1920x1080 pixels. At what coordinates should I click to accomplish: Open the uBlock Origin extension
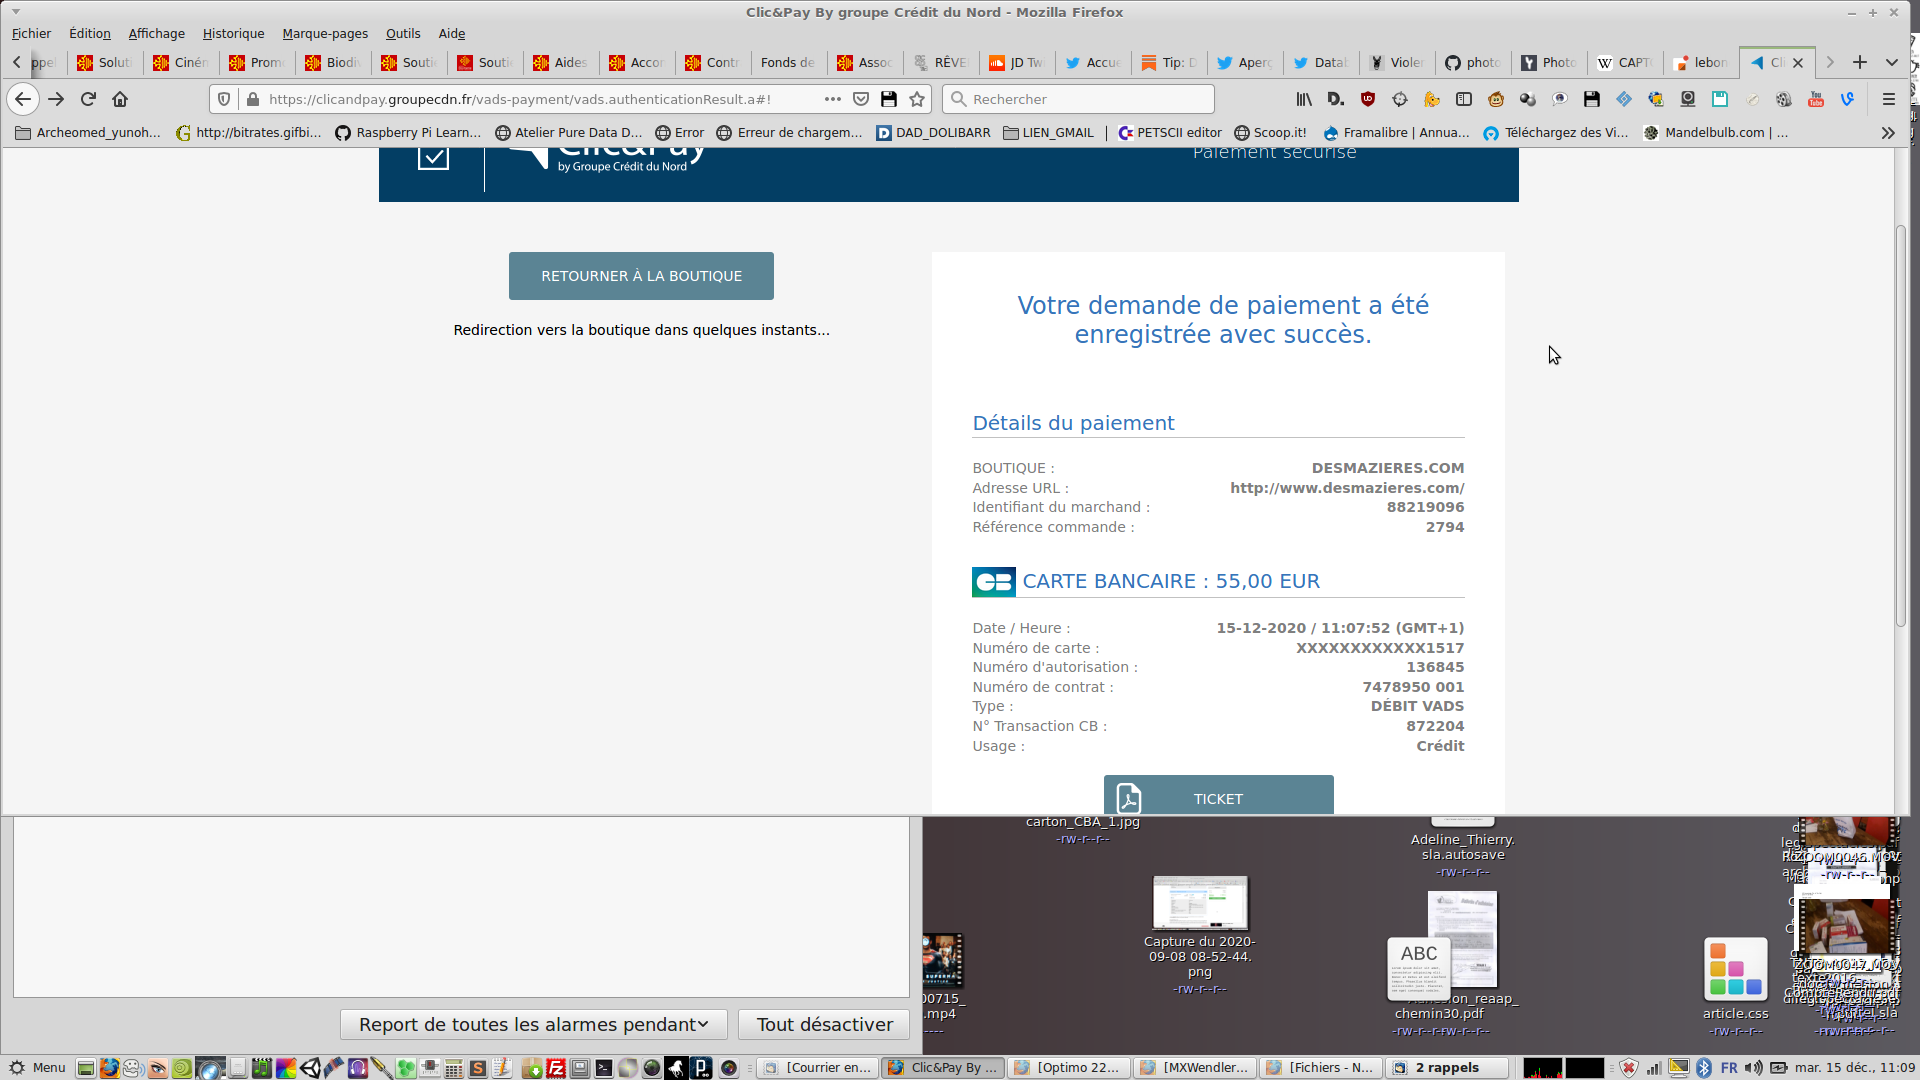point(1368,99)
